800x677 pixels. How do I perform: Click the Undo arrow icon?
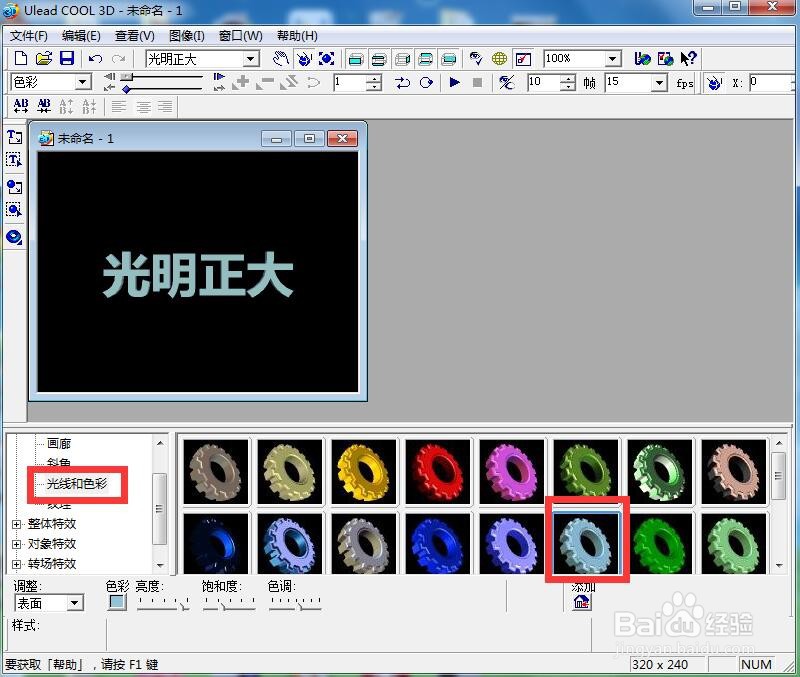coord(95,59)
